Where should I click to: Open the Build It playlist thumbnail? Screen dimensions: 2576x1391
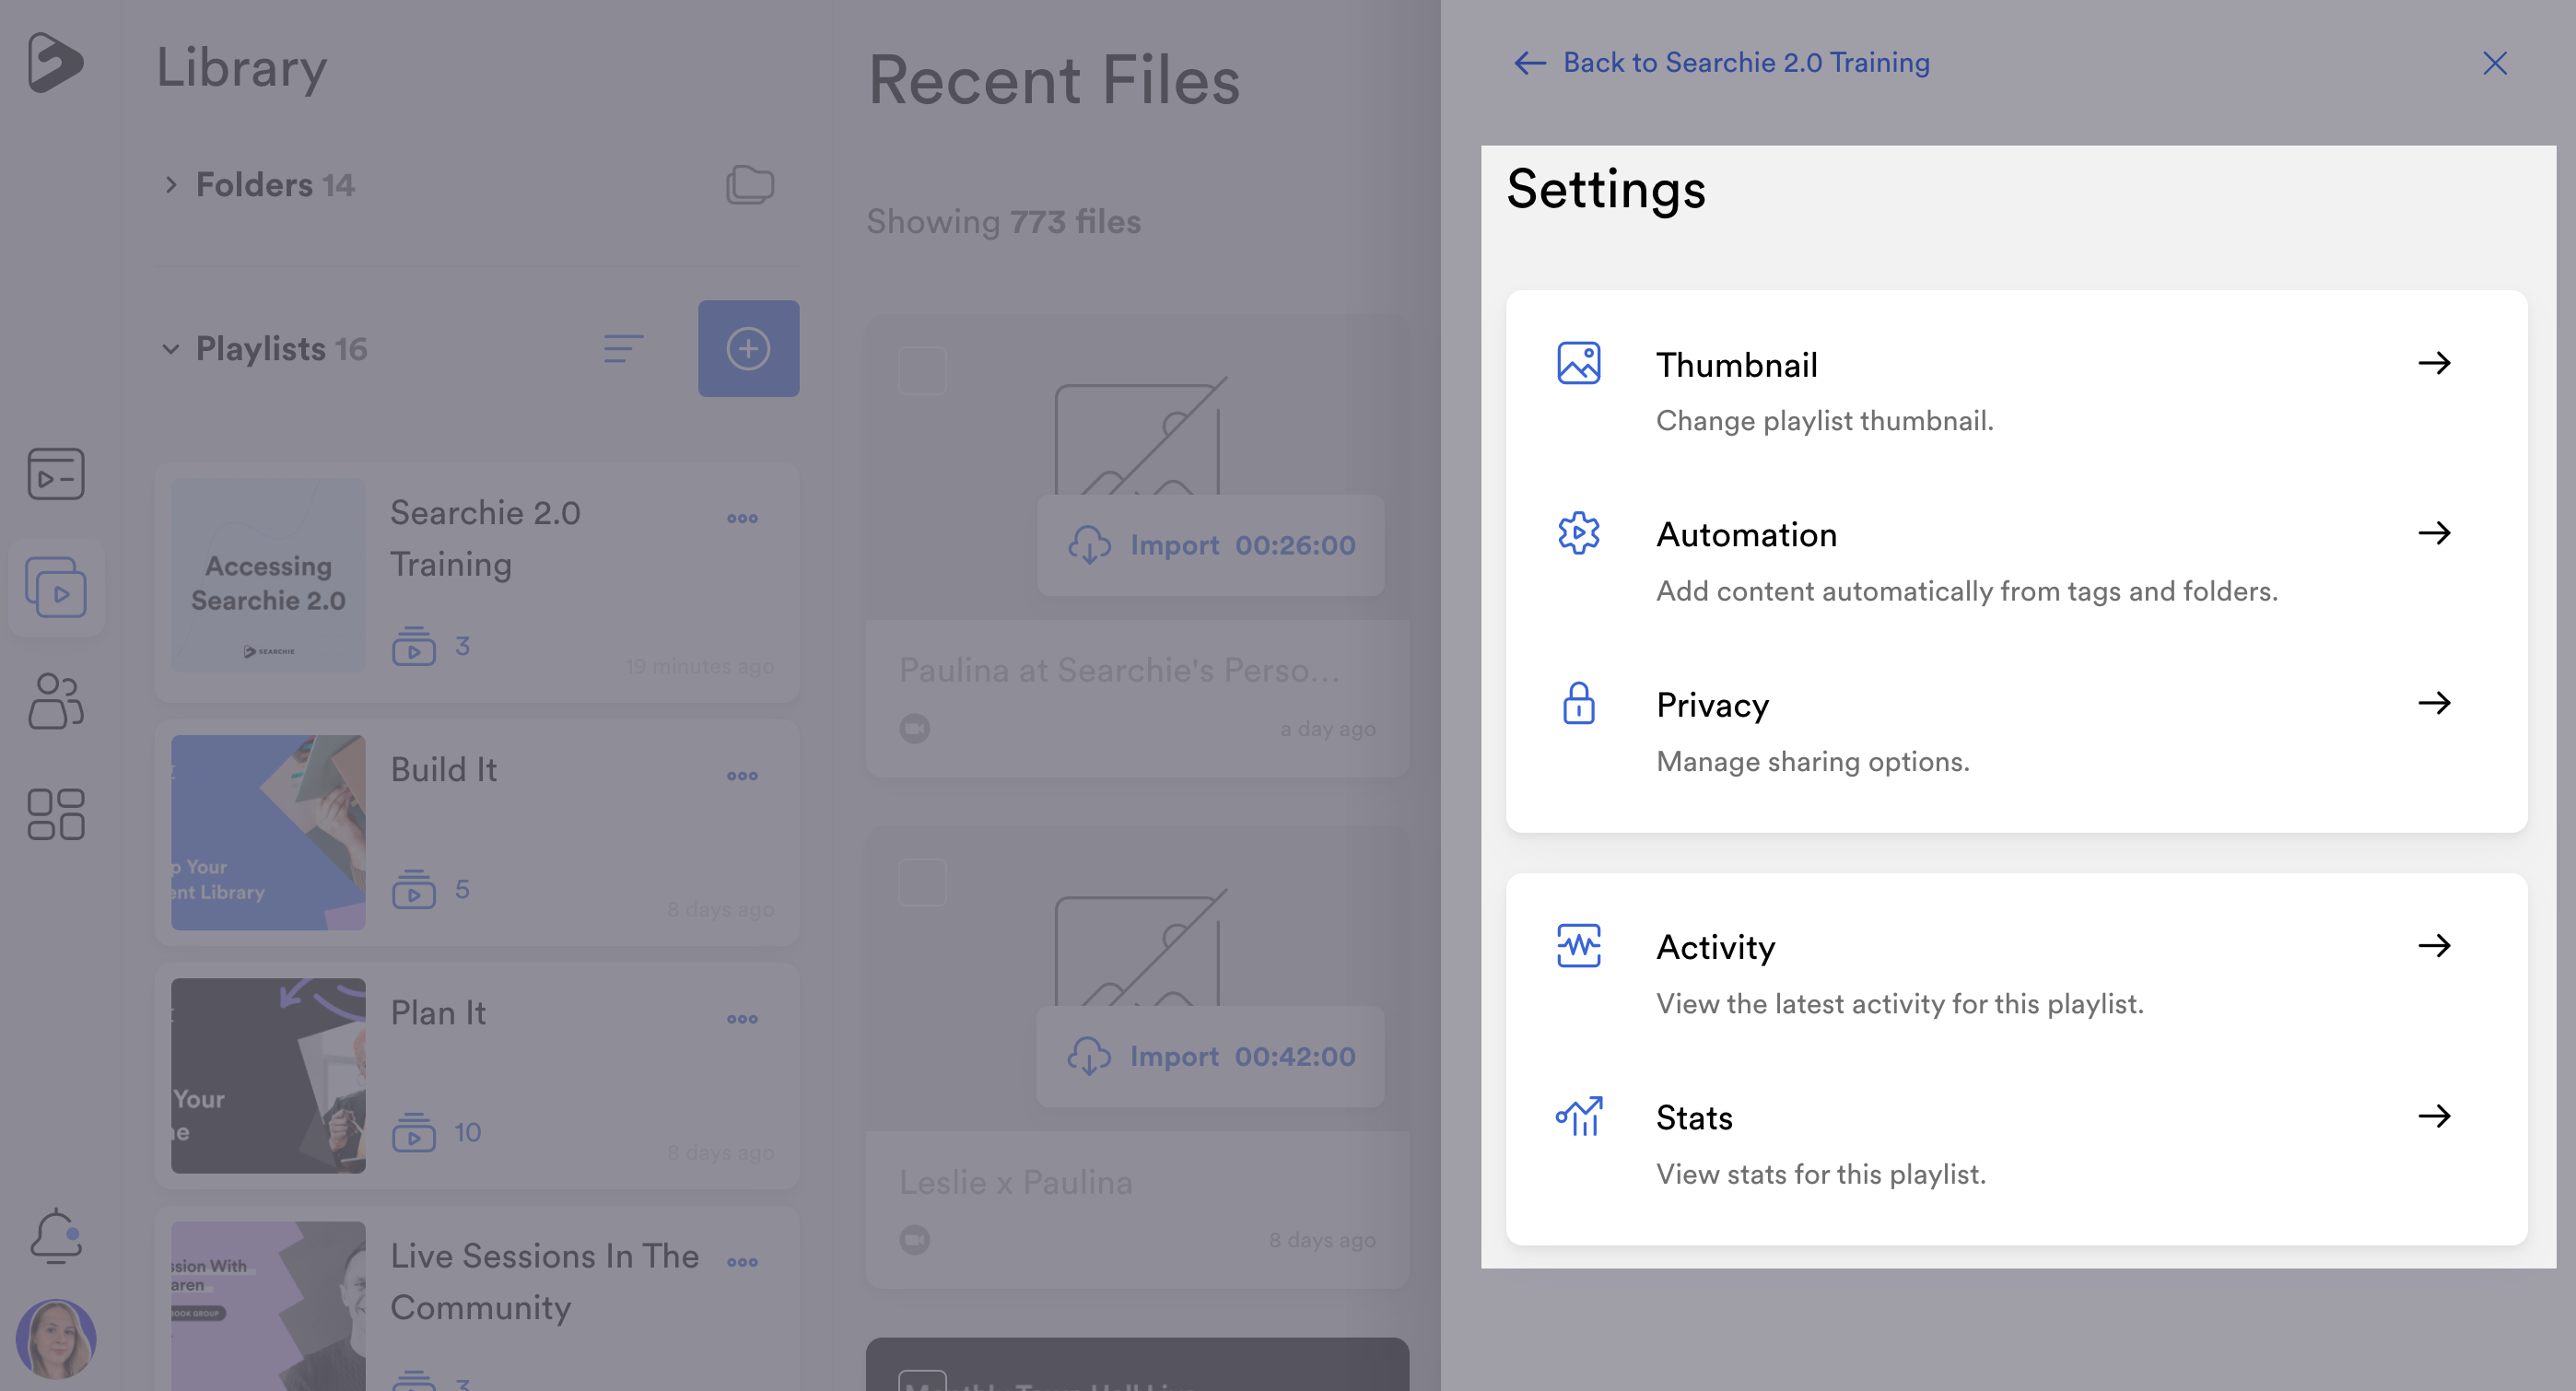point(268,832)
